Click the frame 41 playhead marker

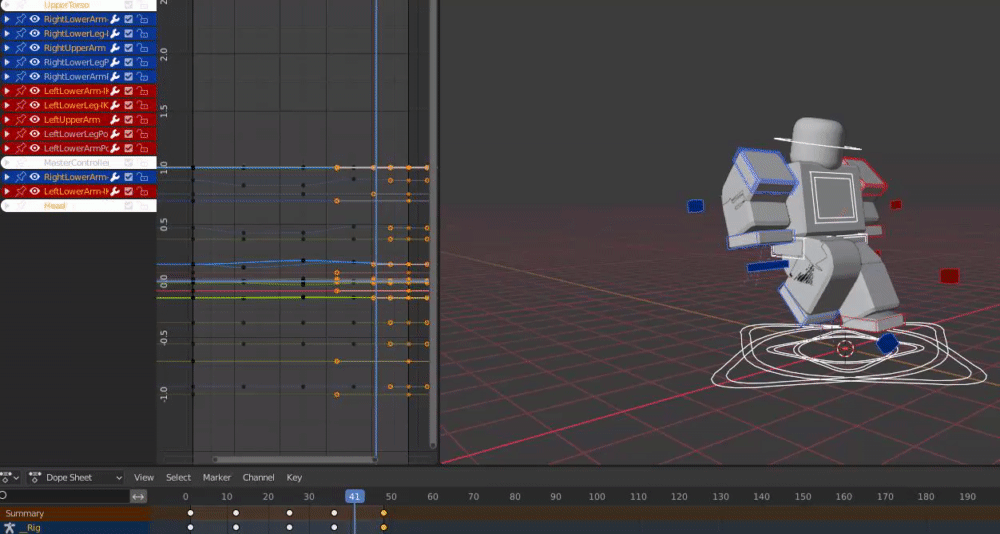pyautogui.click(x=355, y=496)
